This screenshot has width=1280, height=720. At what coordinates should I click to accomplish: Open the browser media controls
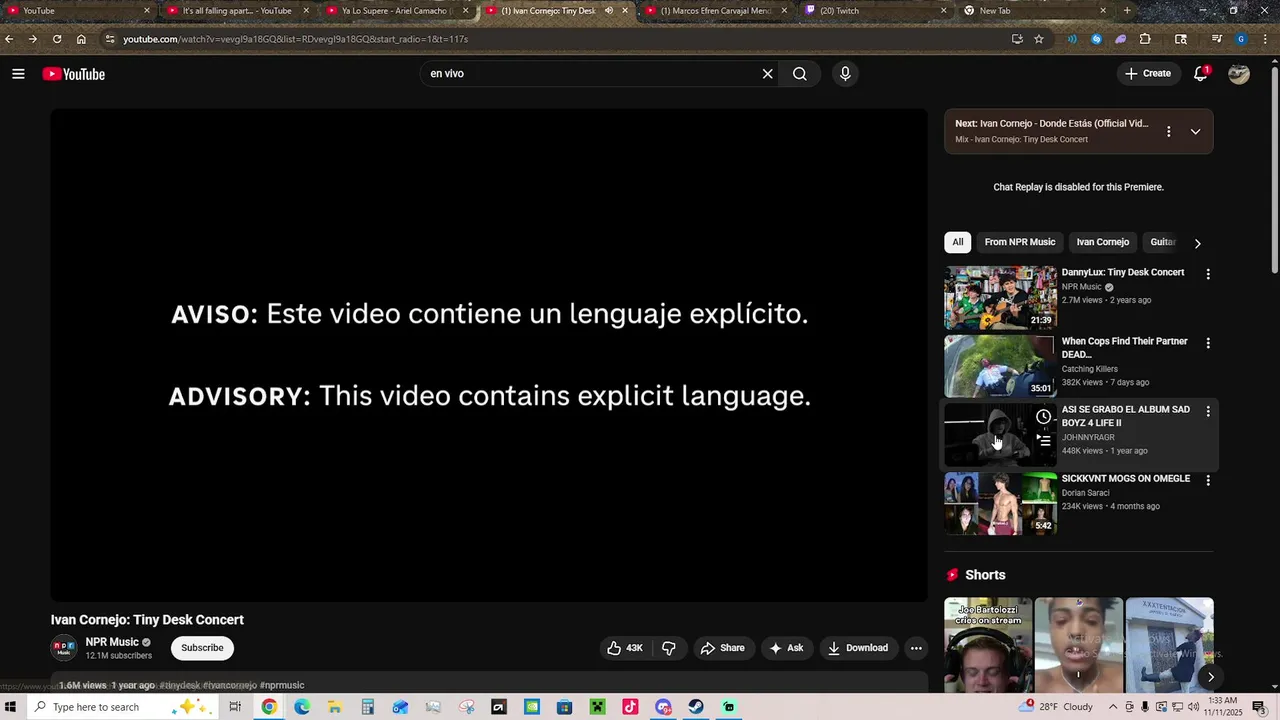pyautogui.click(x=1217, y=39)
